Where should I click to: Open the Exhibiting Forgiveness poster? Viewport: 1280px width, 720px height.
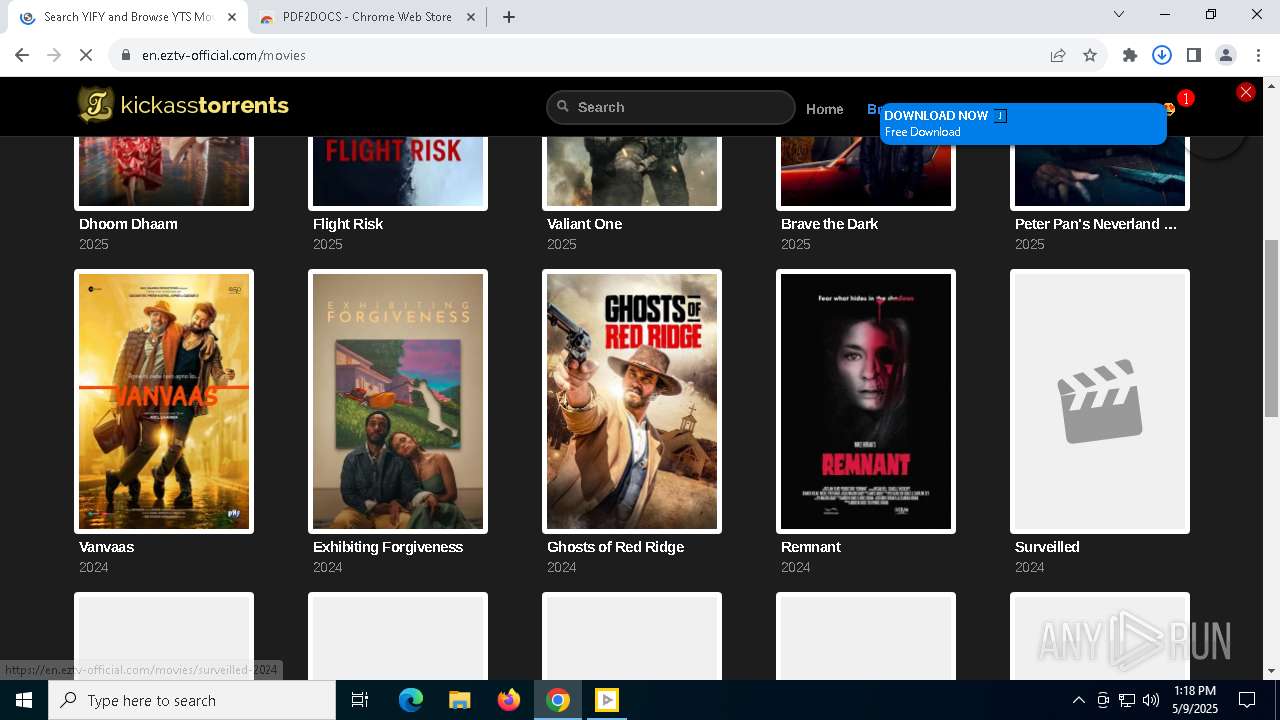398,401
